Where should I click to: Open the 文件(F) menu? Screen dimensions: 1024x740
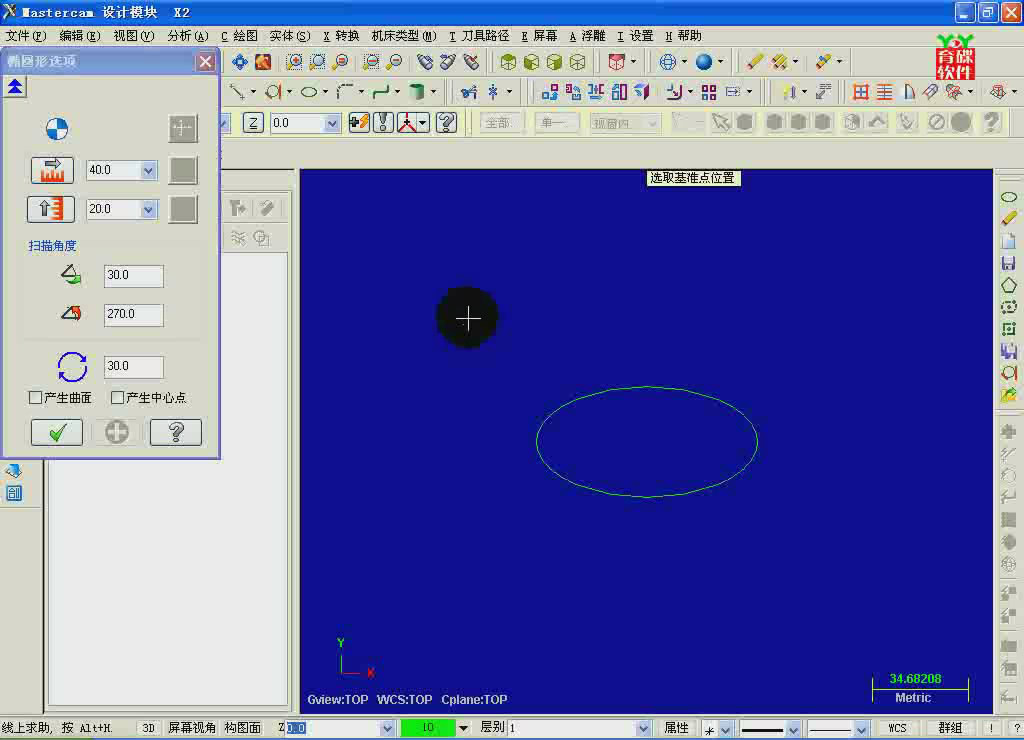point(26,36)
